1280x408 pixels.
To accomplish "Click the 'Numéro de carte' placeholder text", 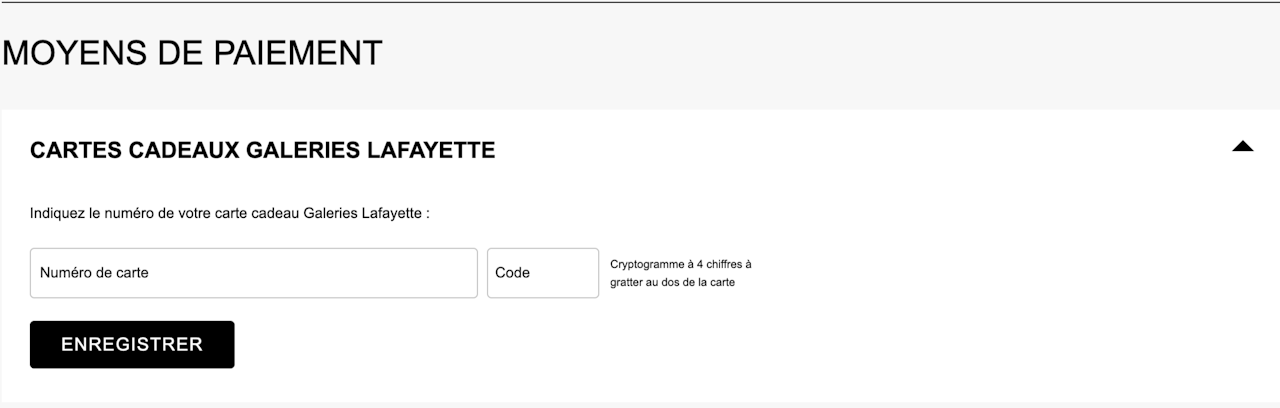I will click(x=94, y=273).
